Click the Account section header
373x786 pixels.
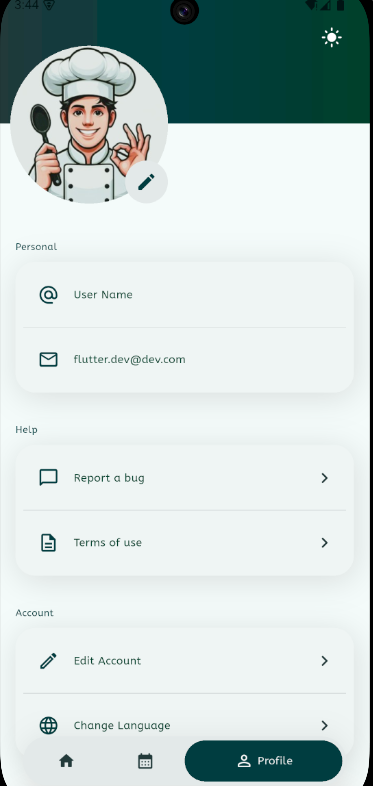point(34,613)
